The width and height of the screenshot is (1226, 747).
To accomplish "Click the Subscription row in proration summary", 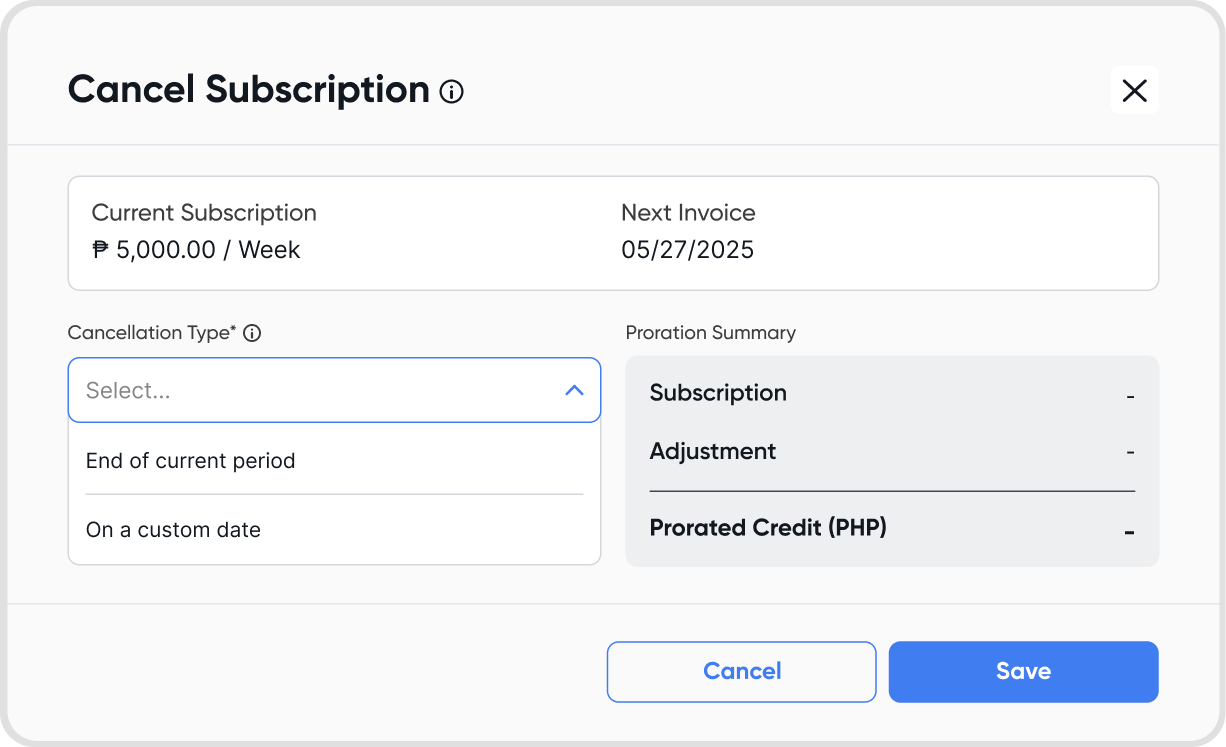I will point(892,393).
